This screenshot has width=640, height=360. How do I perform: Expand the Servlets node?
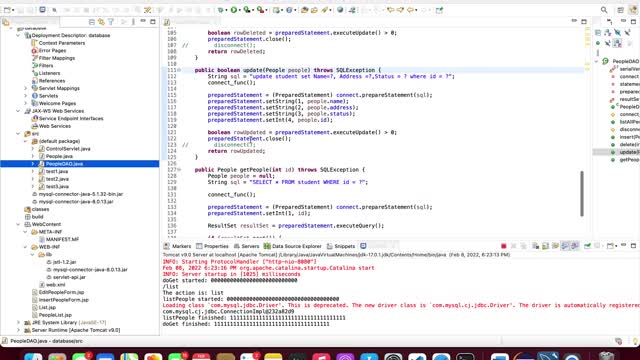(x=26, y=96)
